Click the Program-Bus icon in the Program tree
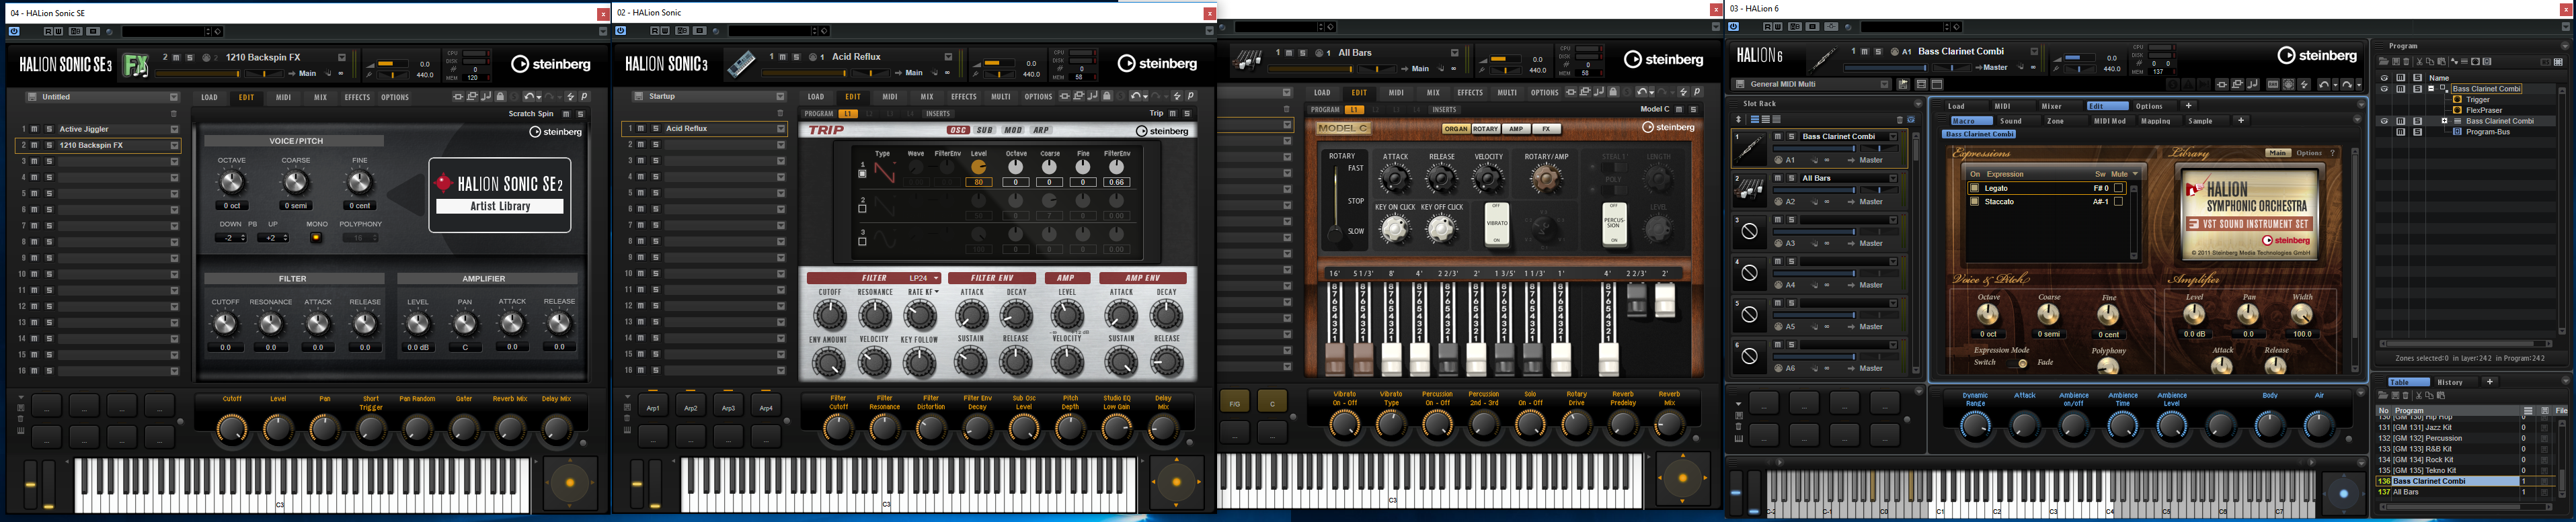2576x522 pixels. (x=2457, y=131)
